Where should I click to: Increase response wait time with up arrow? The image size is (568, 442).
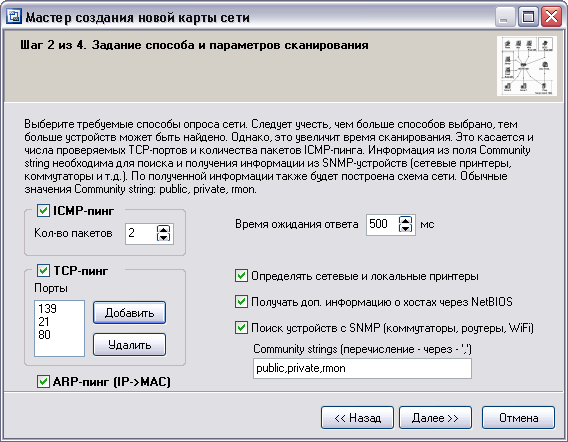(405, 220)
